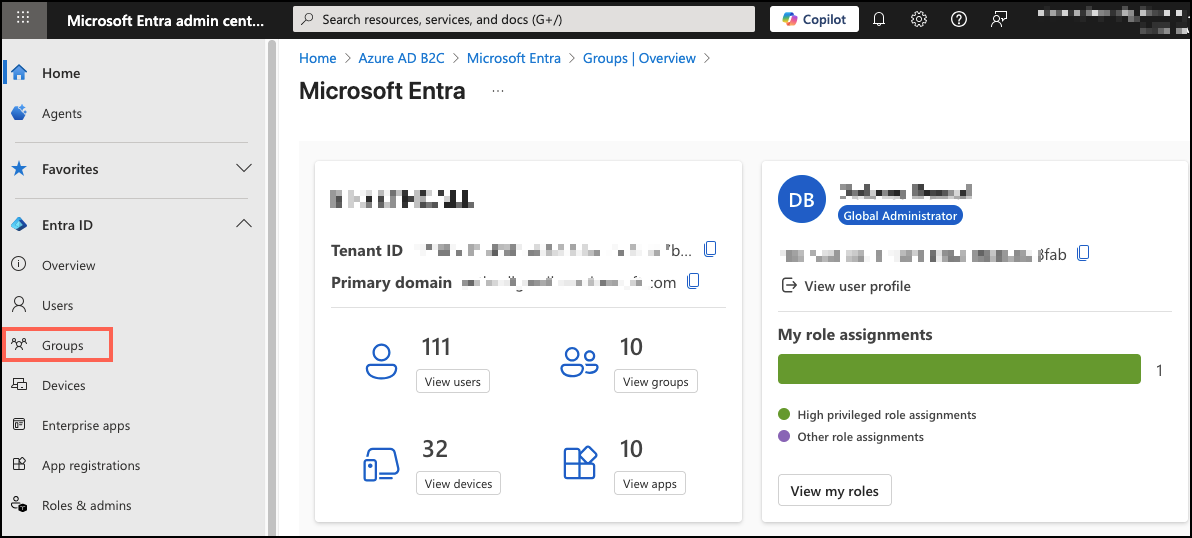Open the ellipsis menu beside Microsoft Entra title
Viewport: 1192px width, 538px height.
[498, 91]
